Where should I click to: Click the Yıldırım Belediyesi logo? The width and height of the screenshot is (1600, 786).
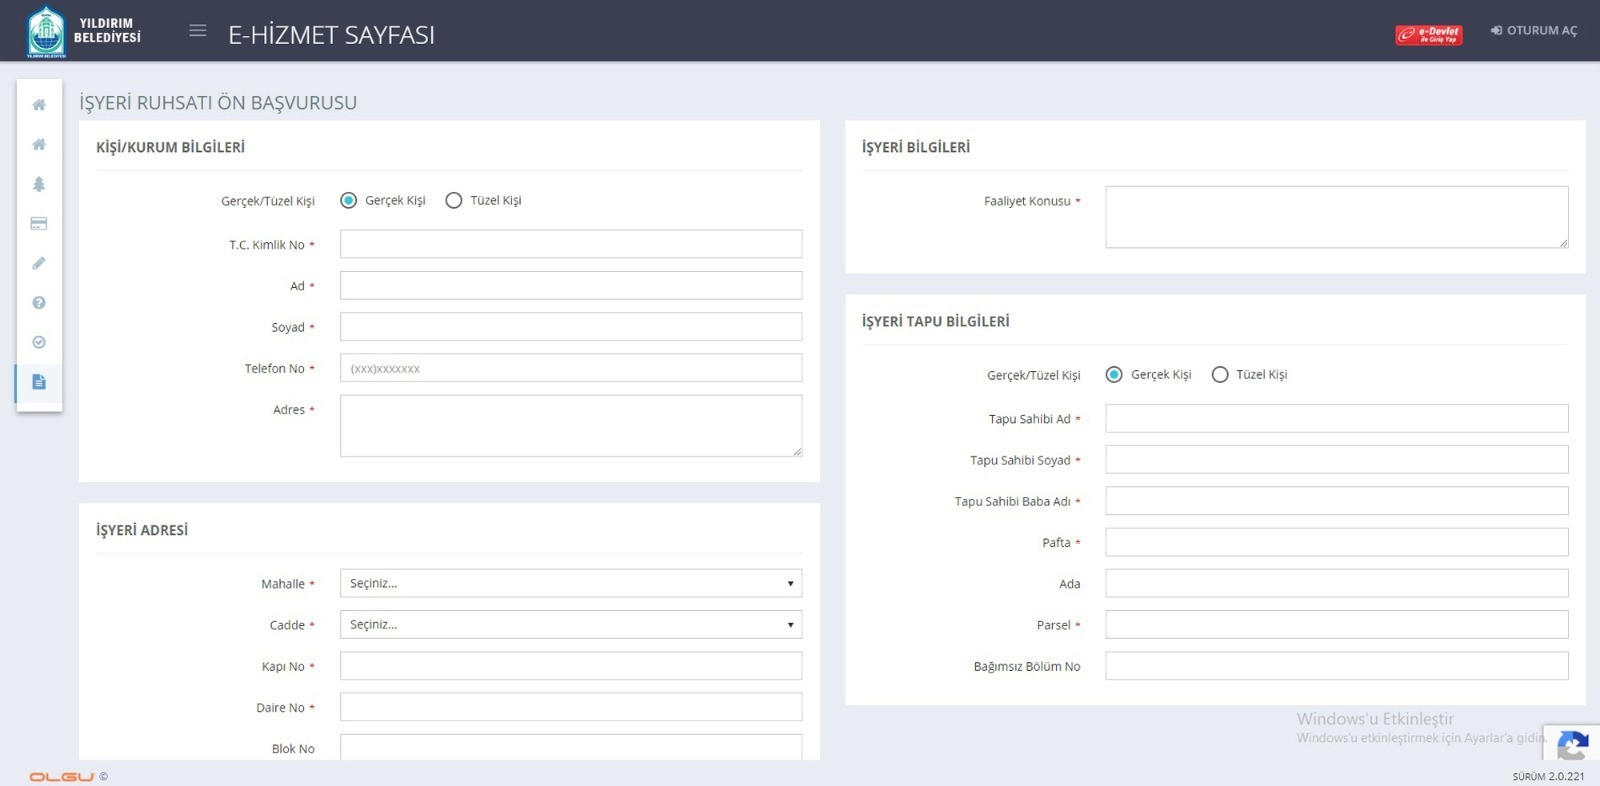pyautogui.click(x=84, y=31)
